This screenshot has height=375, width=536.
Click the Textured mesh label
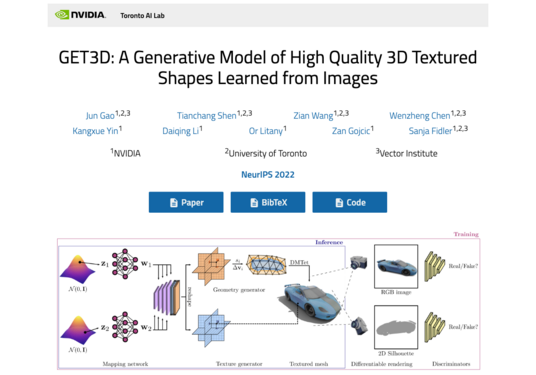pyautogui.click(x=309, y=364)
